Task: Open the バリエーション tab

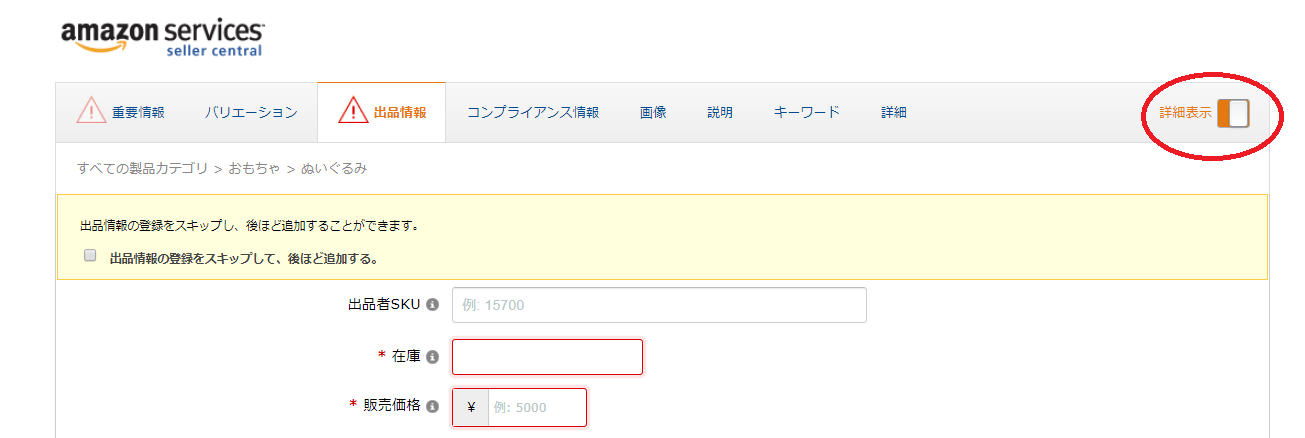Action: (251, 112)
